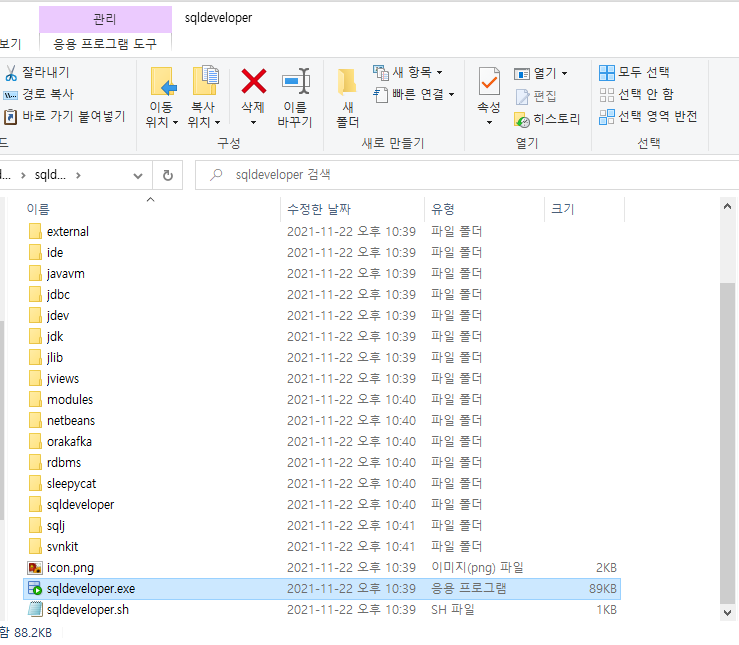Select the jlib folder name

pyautogui.click(x=55, y=358)
